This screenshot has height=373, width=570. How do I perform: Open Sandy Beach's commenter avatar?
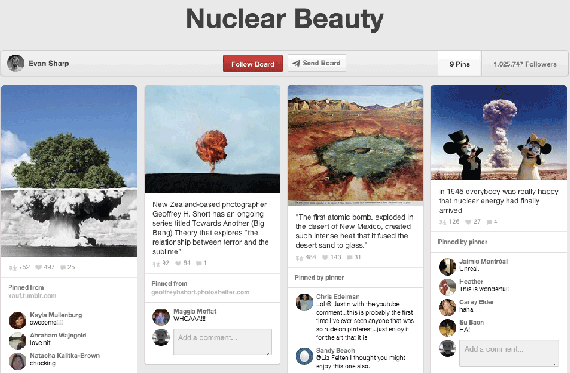coord(304,356)
